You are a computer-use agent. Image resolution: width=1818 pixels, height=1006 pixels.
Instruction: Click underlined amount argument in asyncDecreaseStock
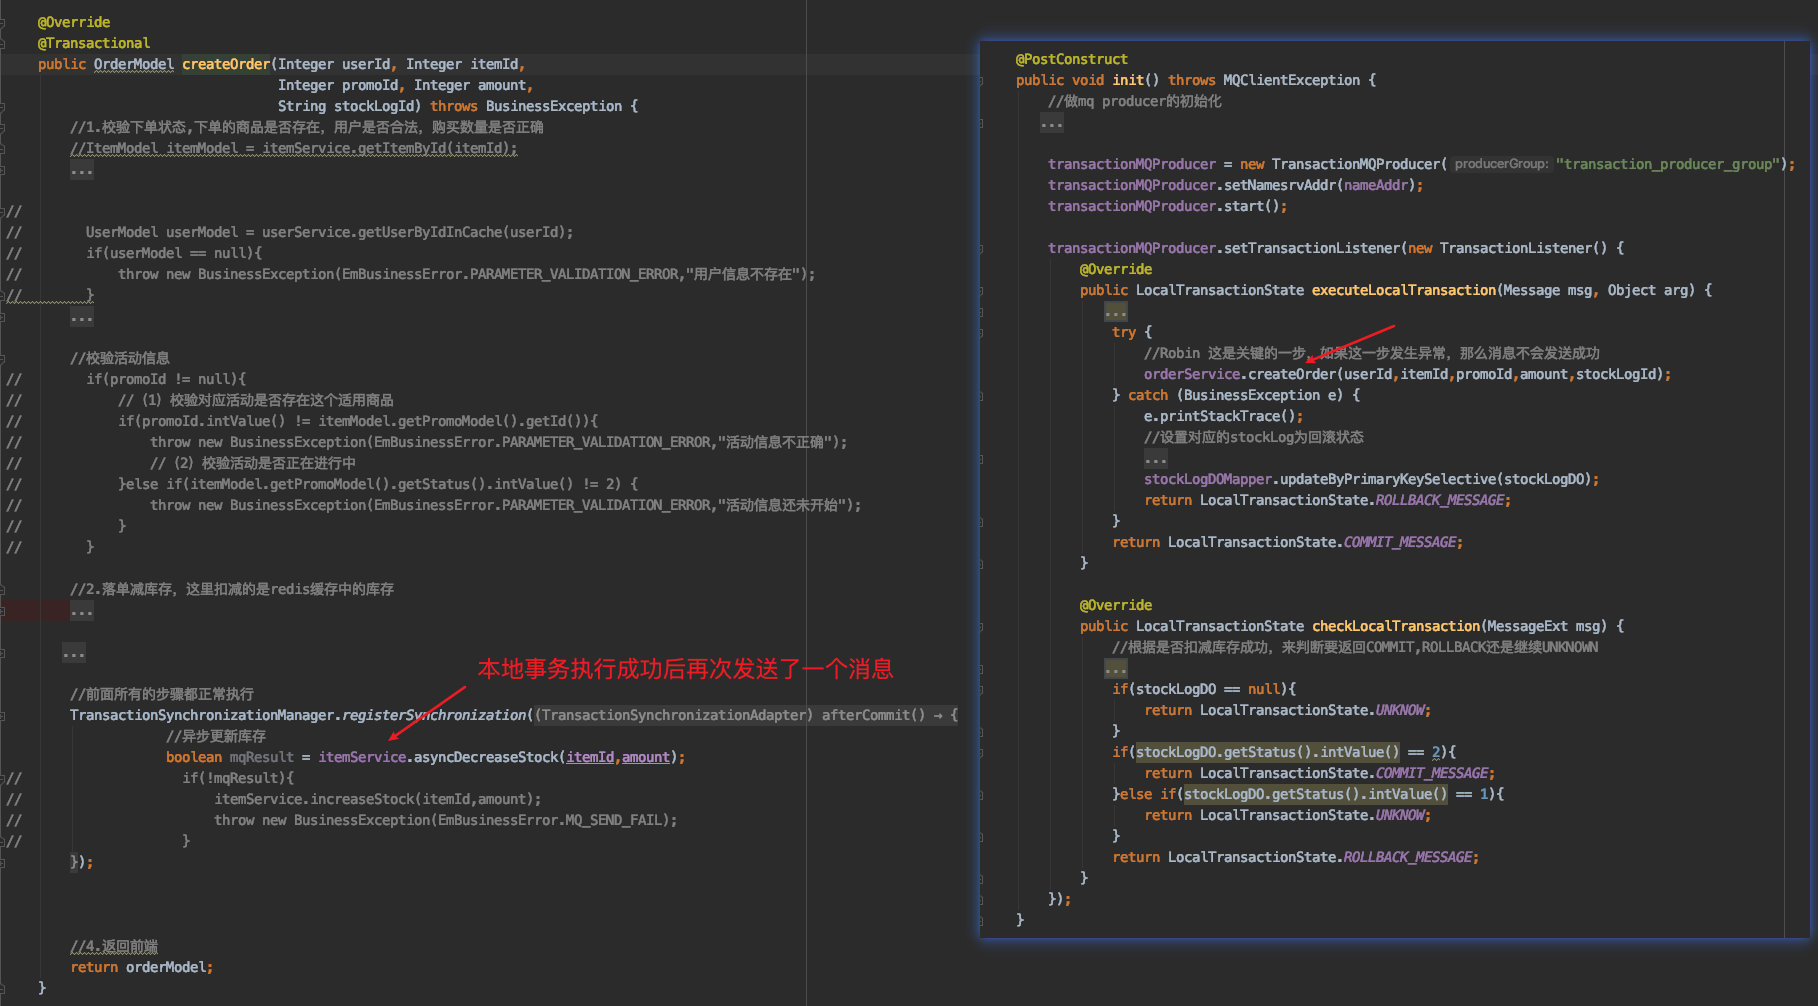pos(646,757)
